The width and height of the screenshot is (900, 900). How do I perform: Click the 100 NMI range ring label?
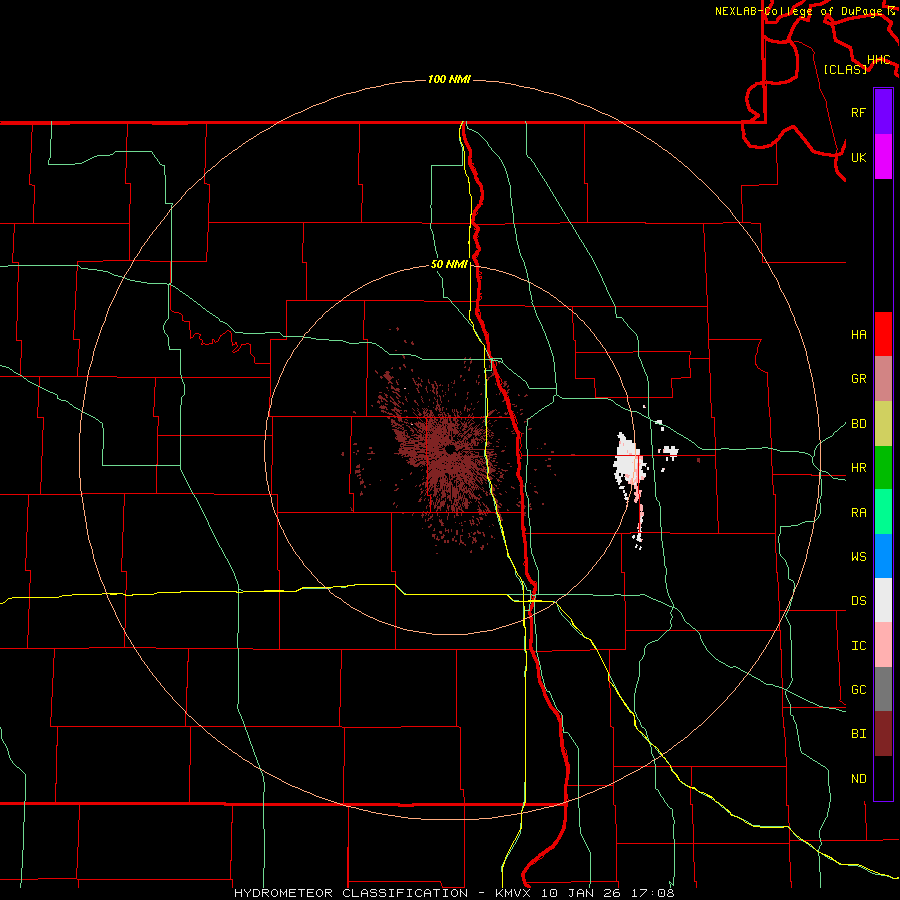pyautogui.click(x=449, y=79)
